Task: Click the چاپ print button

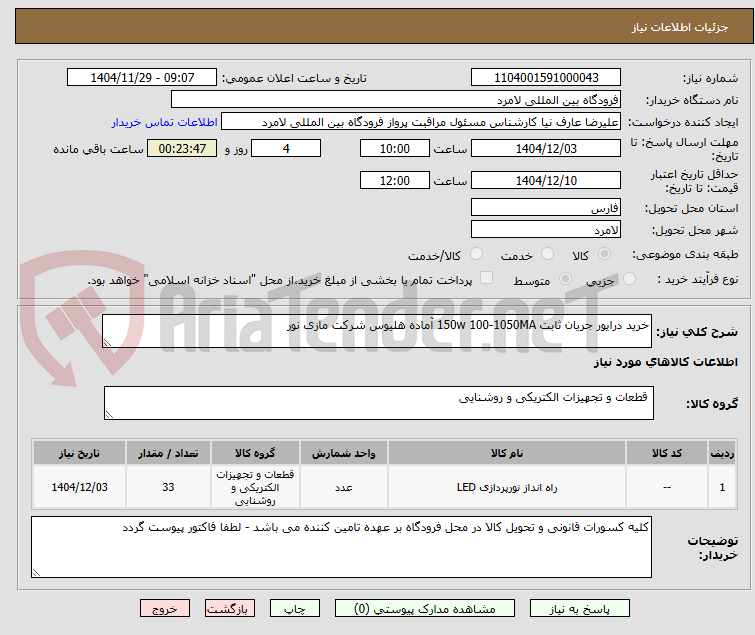Action: pyautogui.click(x=295, y=609)
